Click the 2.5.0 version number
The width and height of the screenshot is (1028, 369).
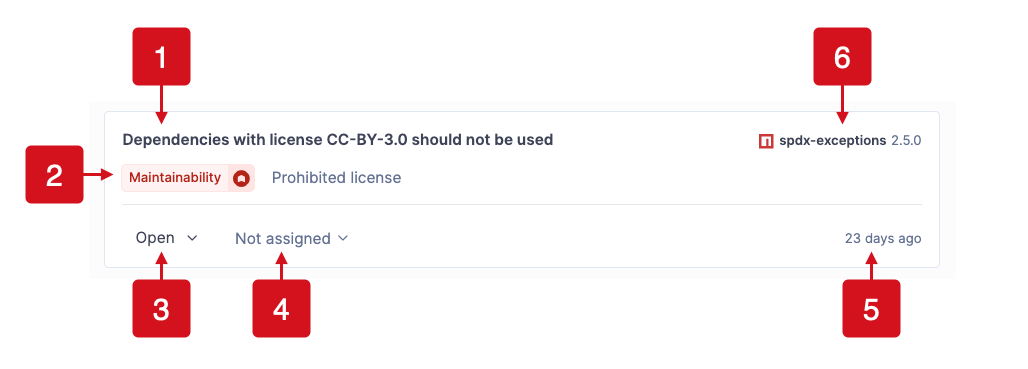pos(907,141)
